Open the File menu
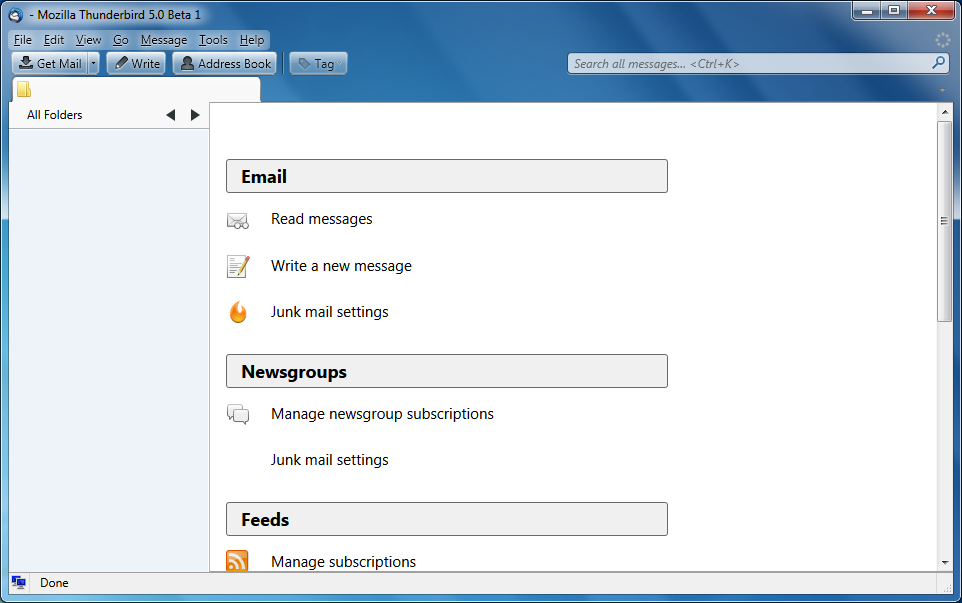Image resolution: width=962 pixels, height=603 pixels. click(23, 40)
